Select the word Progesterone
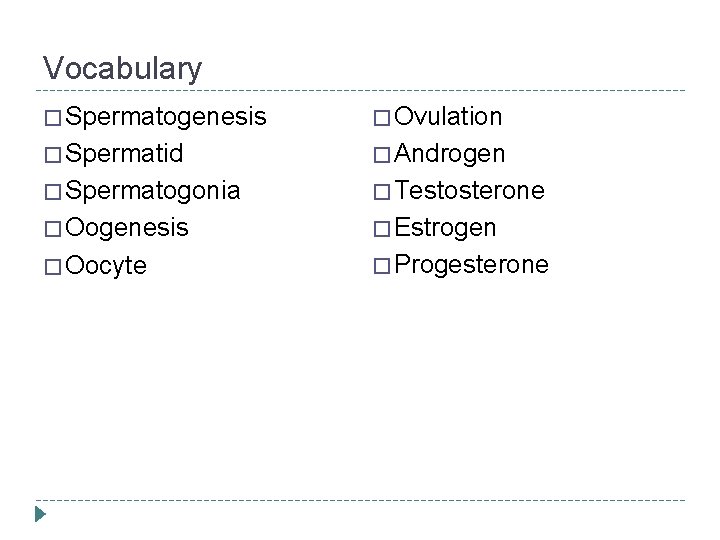The width and height of the screenshot is (720, 540). click(x=472, y=265)
